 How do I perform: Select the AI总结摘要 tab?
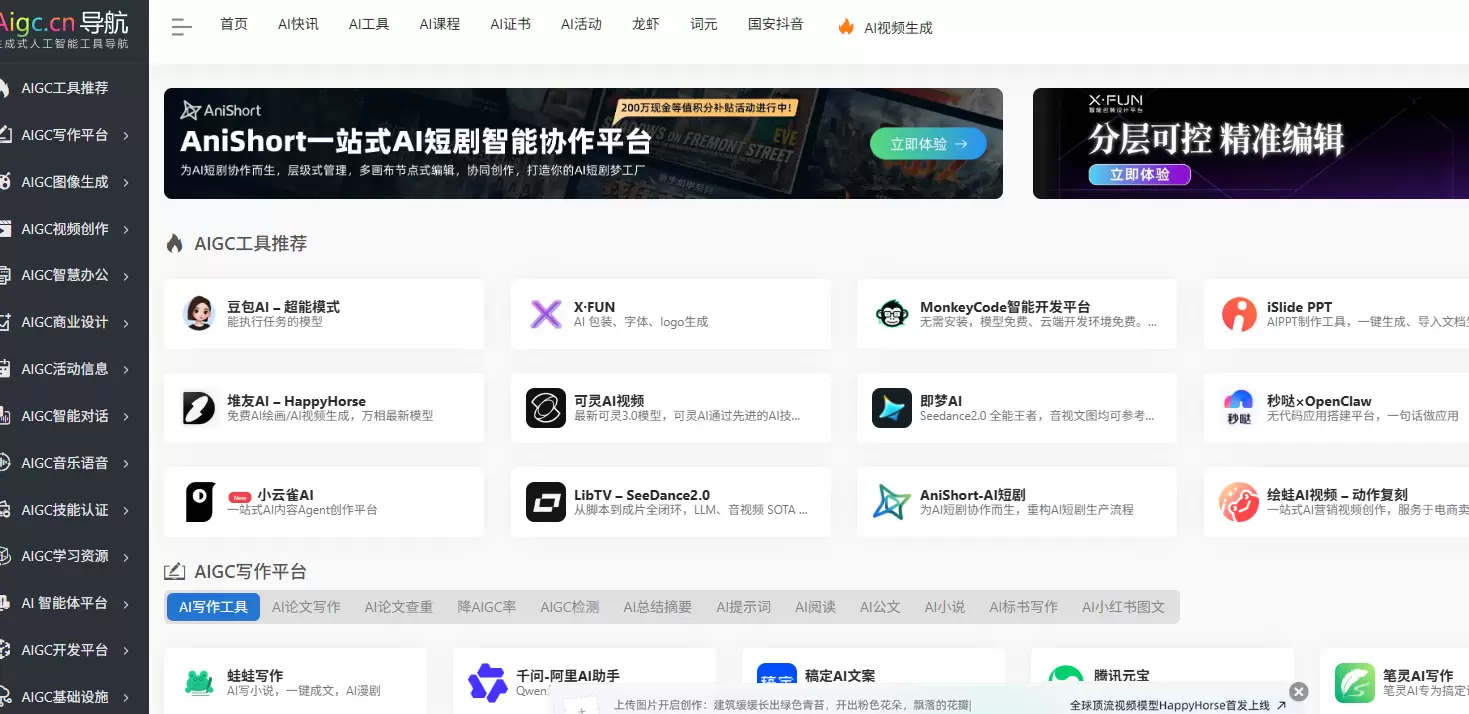(657, 607)
